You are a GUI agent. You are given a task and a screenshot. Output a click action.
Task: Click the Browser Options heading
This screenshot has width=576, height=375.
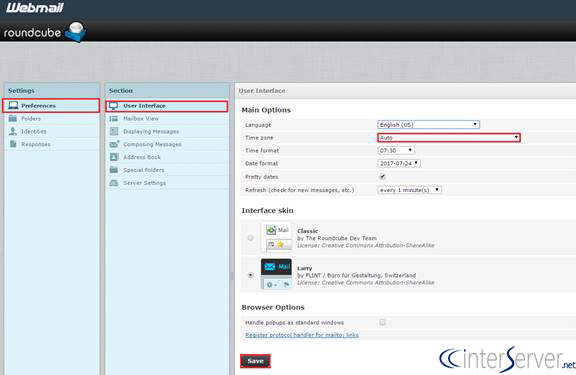[273, 307]
